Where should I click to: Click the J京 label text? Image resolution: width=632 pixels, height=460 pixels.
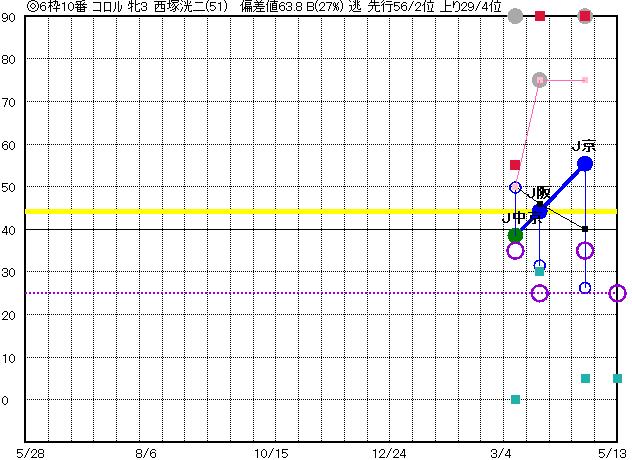point(583,145)
